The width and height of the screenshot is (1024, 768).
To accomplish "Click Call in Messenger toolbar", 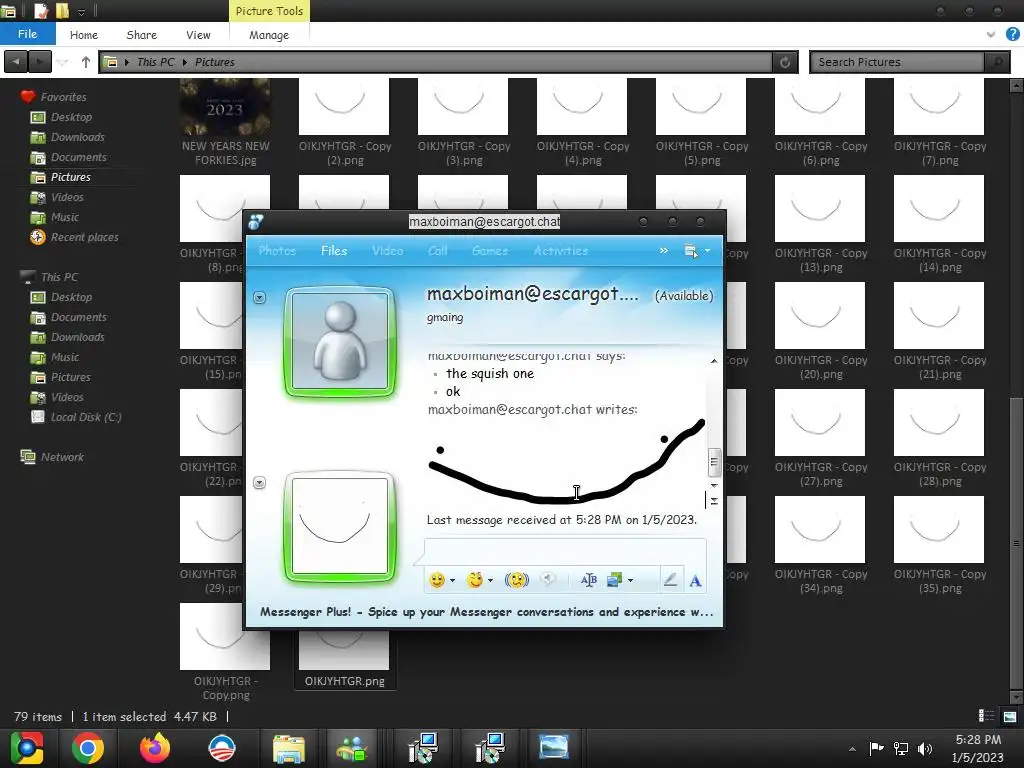I will pyautogui.click(x=438, y=251).
